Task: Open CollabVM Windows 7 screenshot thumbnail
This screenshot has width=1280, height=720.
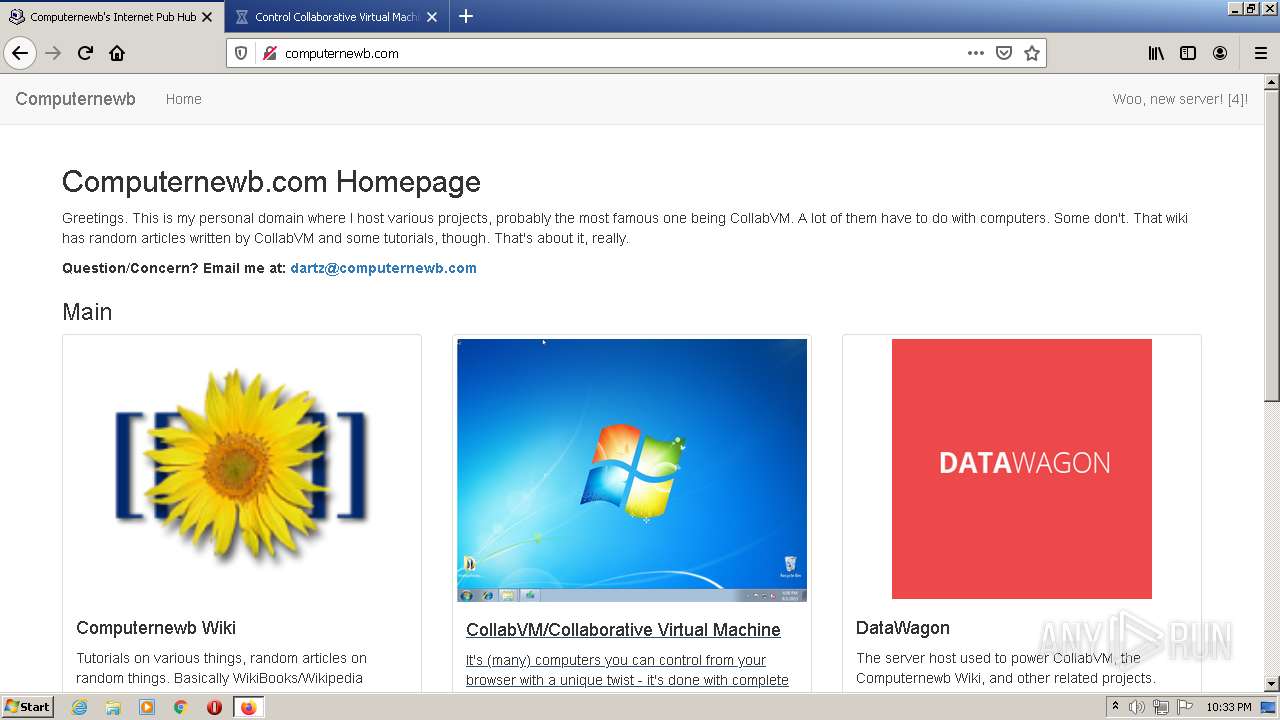Action: pos(632,470)
